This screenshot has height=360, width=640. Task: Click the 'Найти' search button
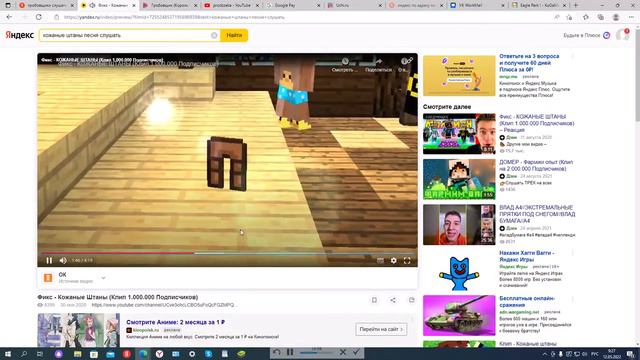(234, 35)
